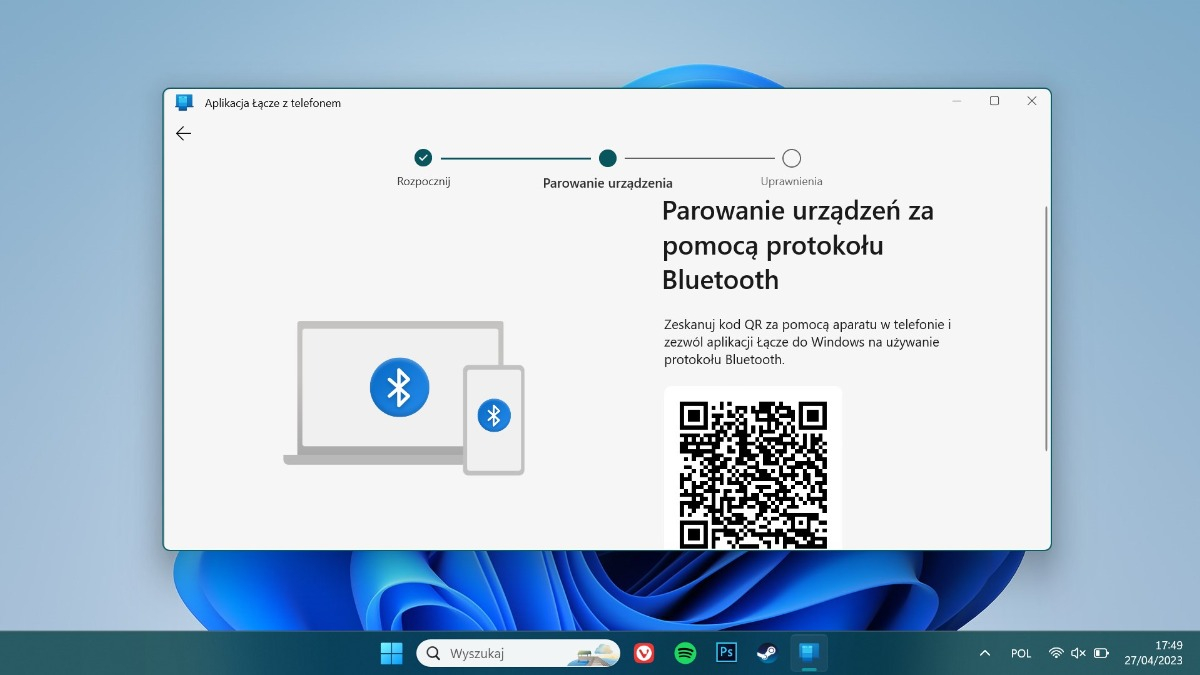Open Steam from the taskbar
This screenshot has height=675, width=1200.
pos(767,652)
